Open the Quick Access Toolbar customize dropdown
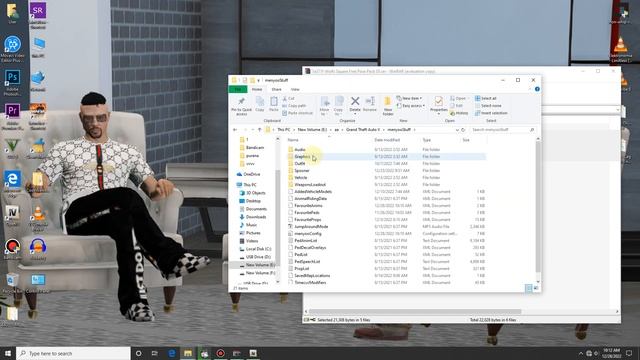640x360 pixels. (258, 80)
